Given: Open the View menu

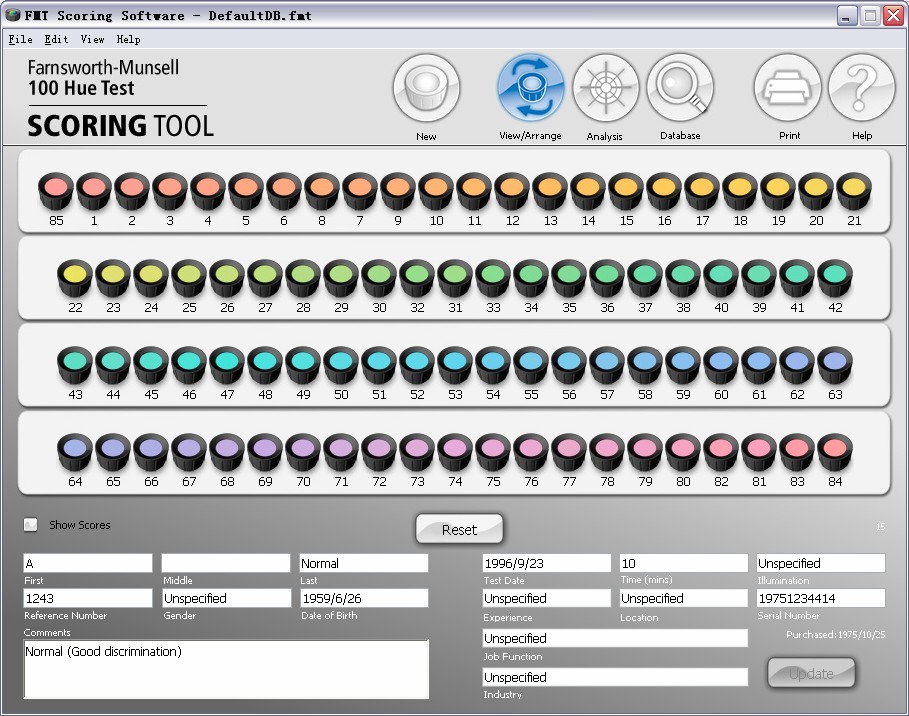Looking at the screenshot, I should [x=92, y=40].
